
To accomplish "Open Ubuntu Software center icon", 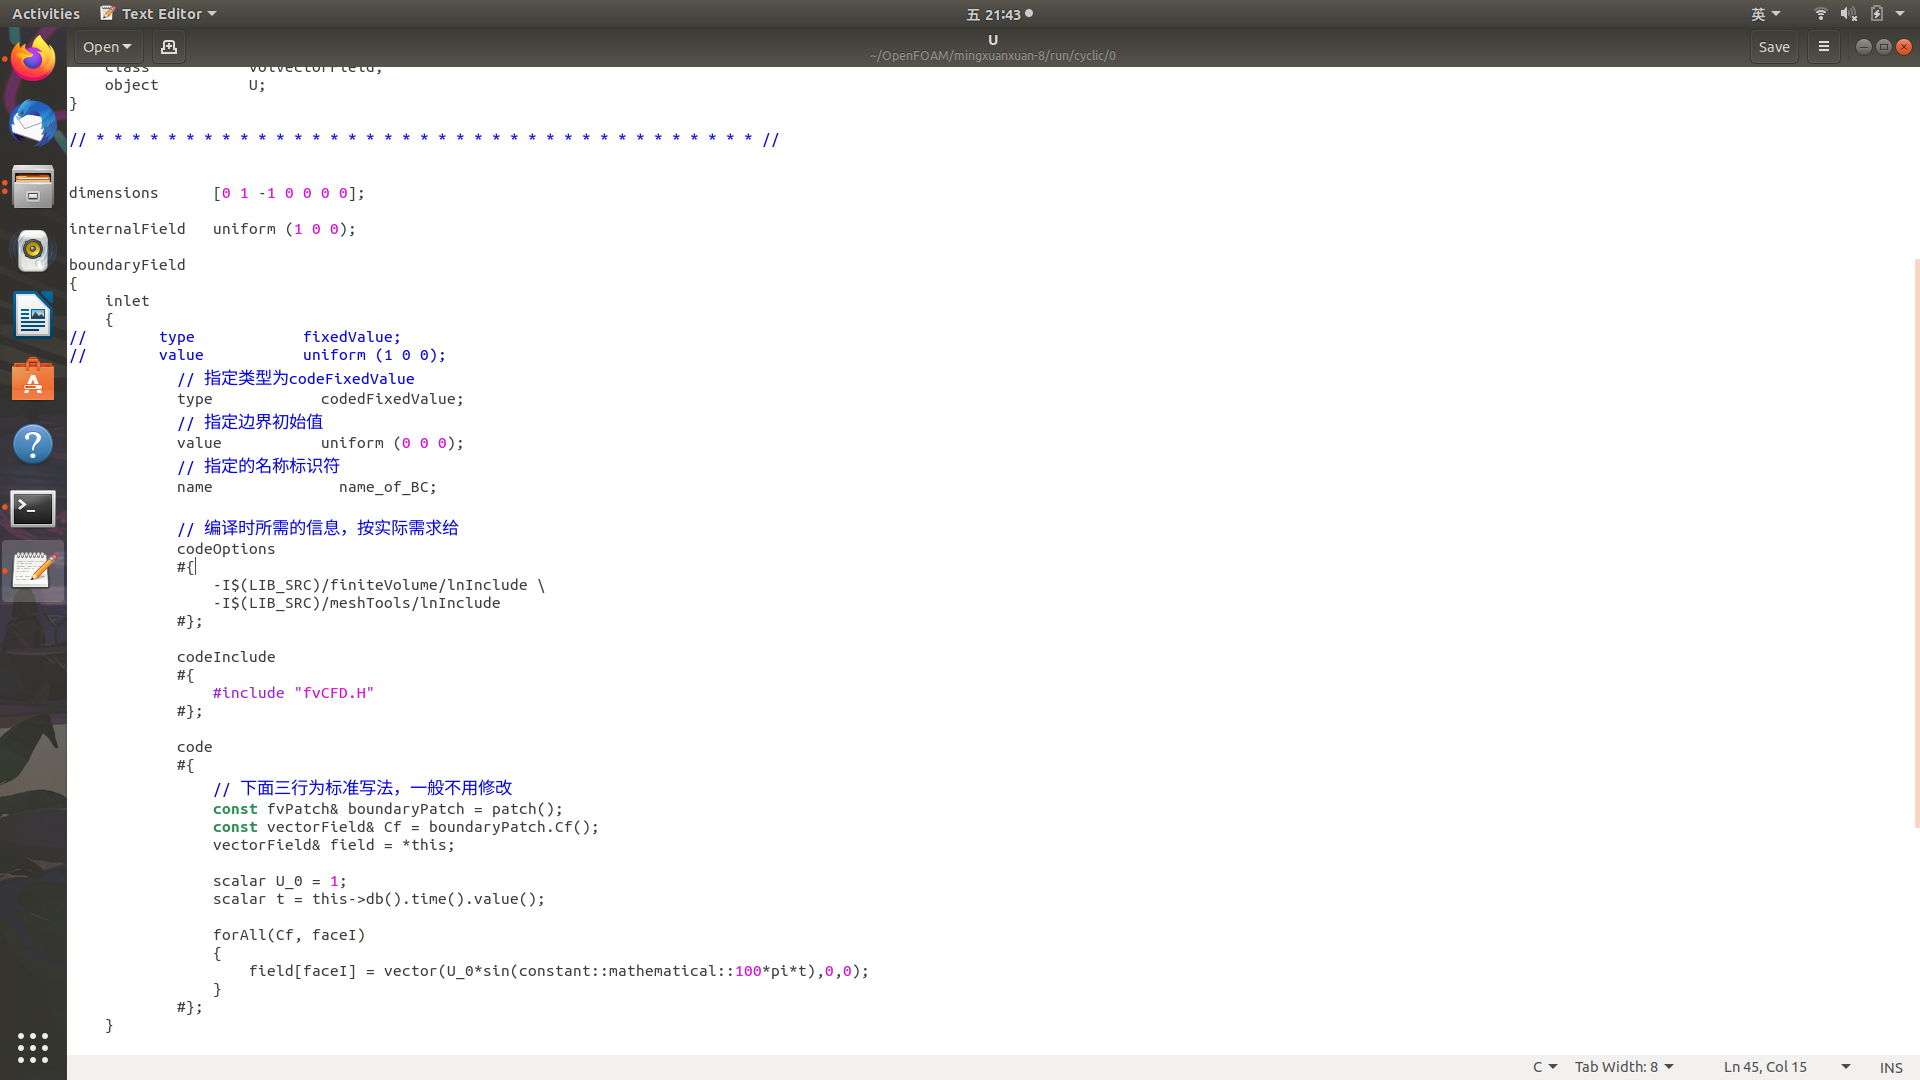I will 33,379.
